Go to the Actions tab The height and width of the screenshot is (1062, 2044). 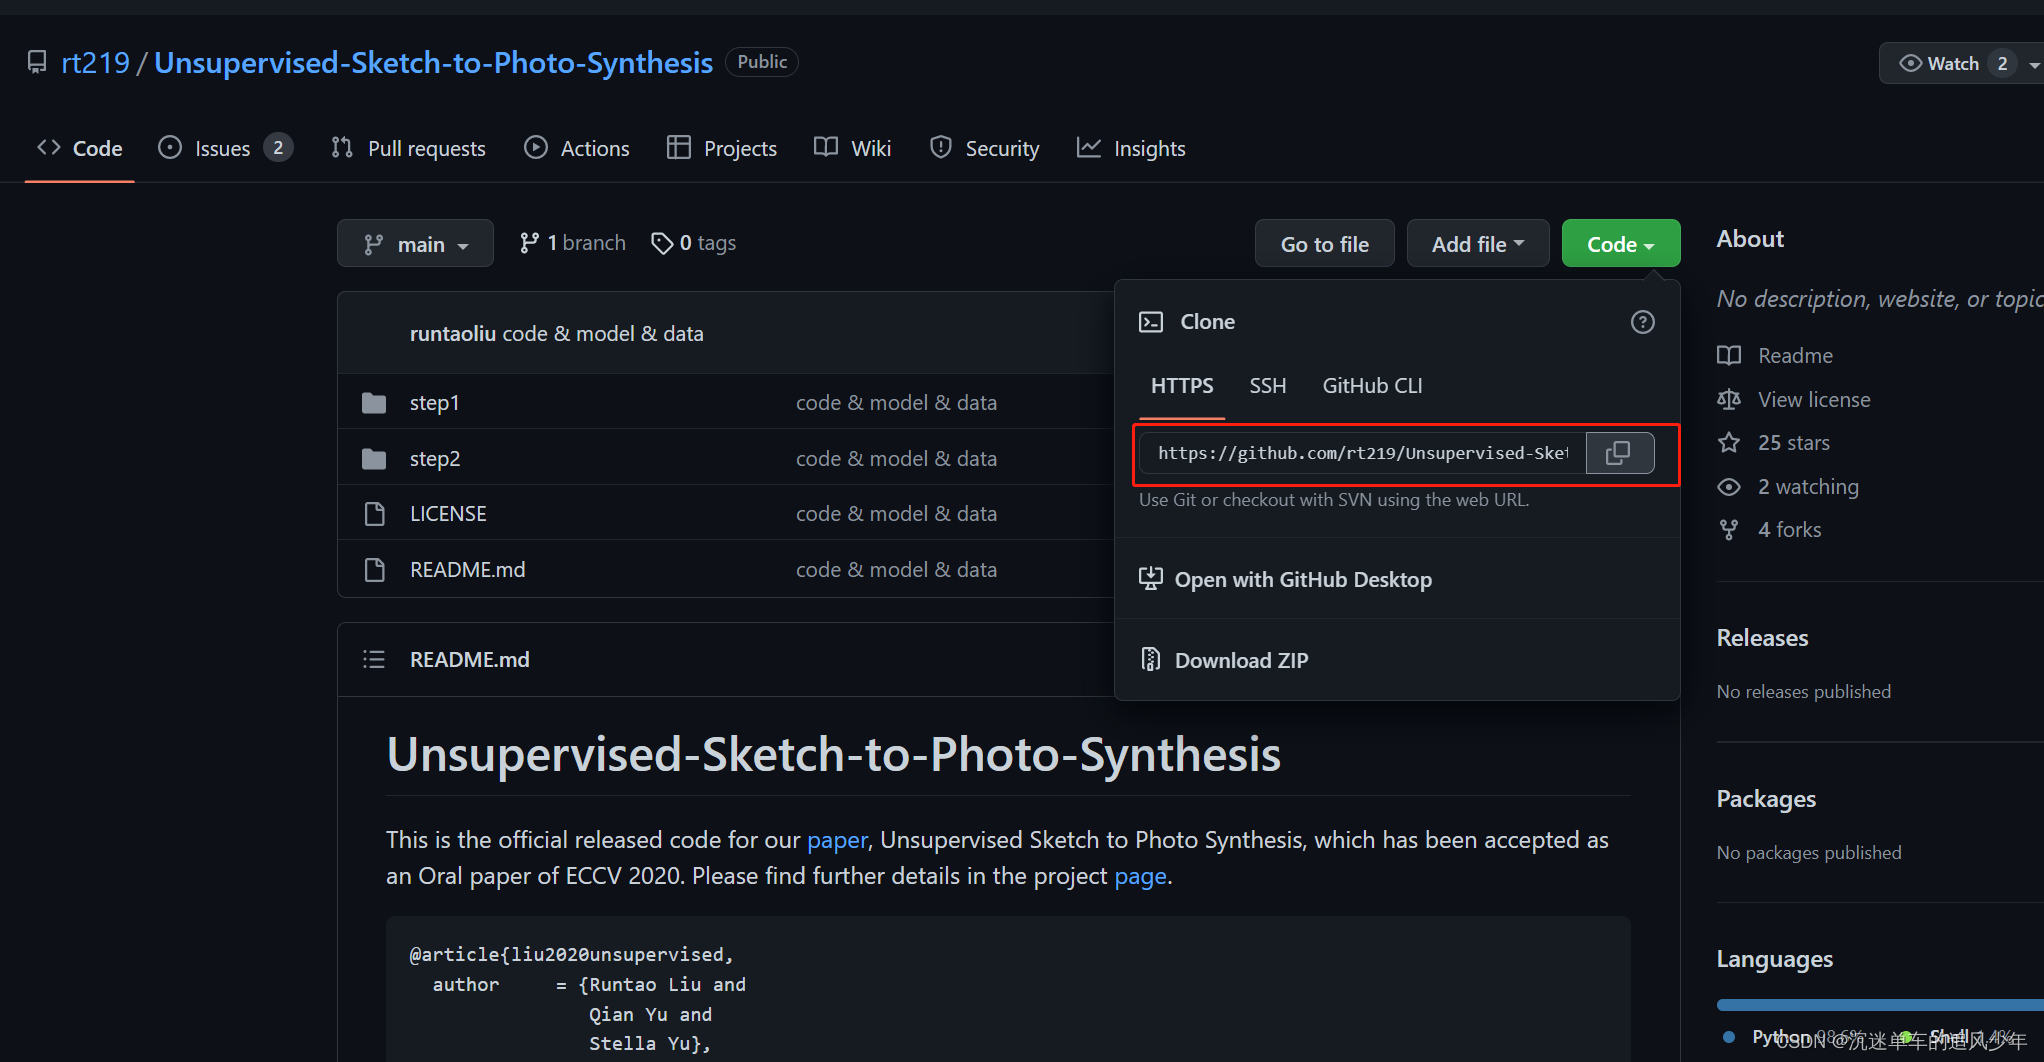pos(577,149)
